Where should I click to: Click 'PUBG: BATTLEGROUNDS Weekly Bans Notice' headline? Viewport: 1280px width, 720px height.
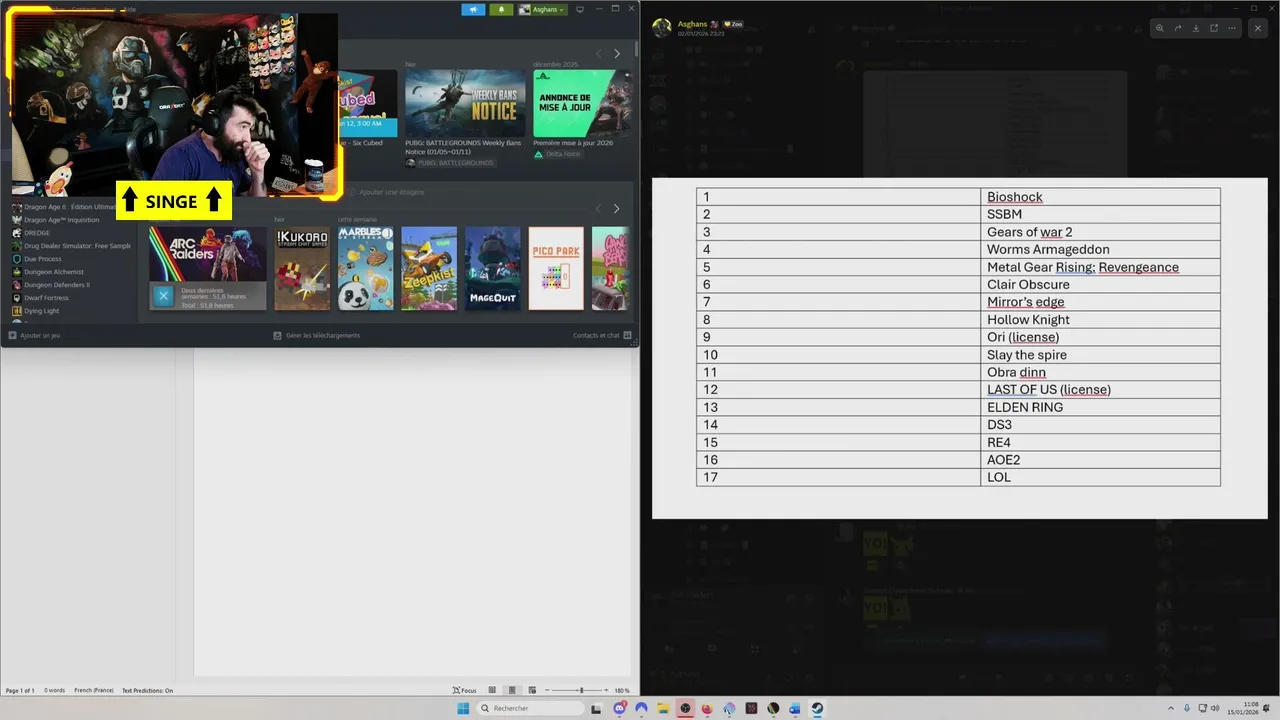coord(463,147)
